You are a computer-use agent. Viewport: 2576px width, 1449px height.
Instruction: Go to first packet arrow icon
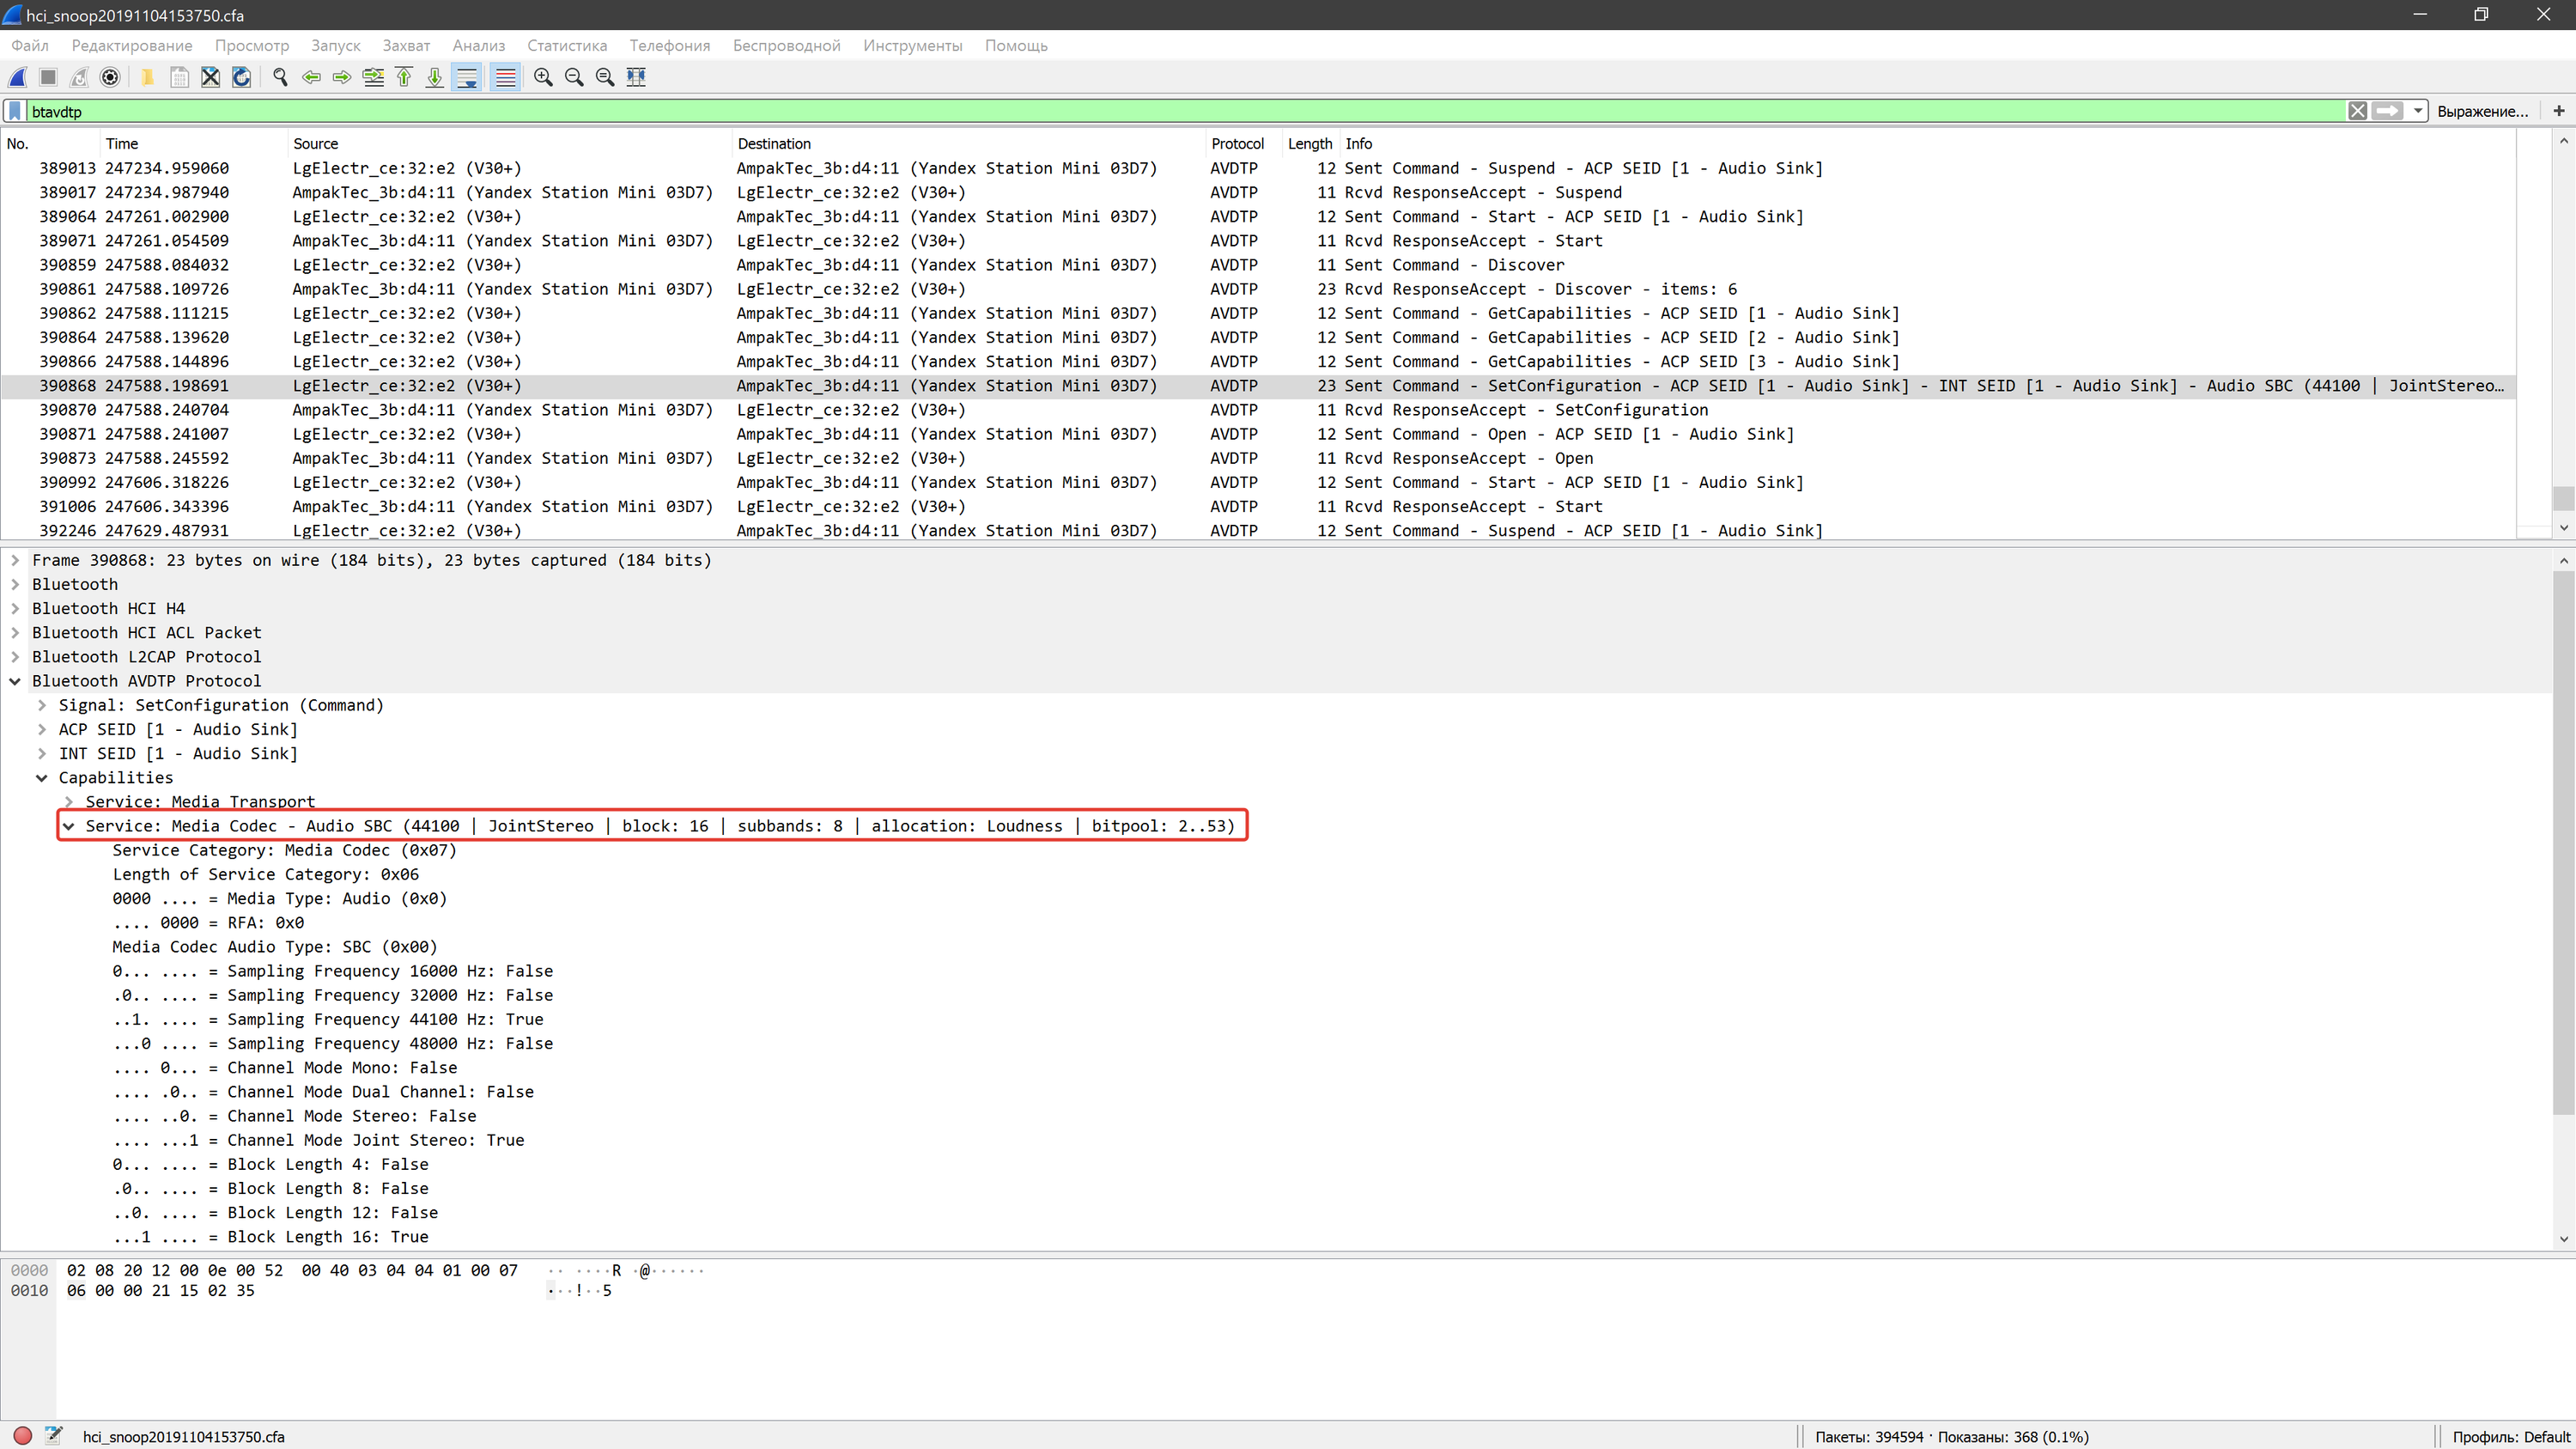click(404, 77)
